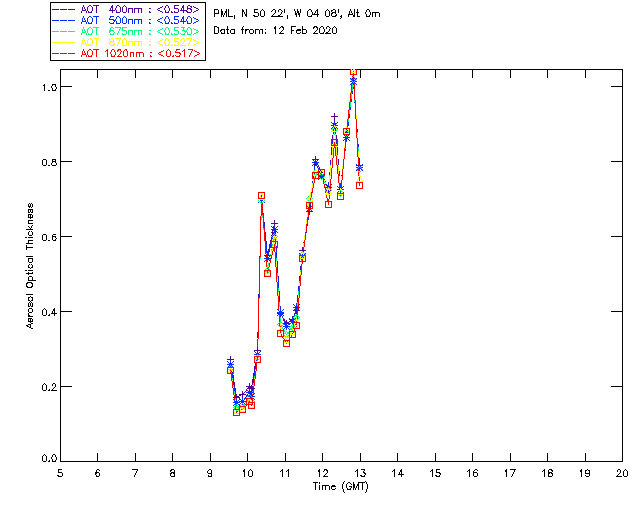
Task: Click the 0.2 tick label on y-axis
Action: pos(49,387)
